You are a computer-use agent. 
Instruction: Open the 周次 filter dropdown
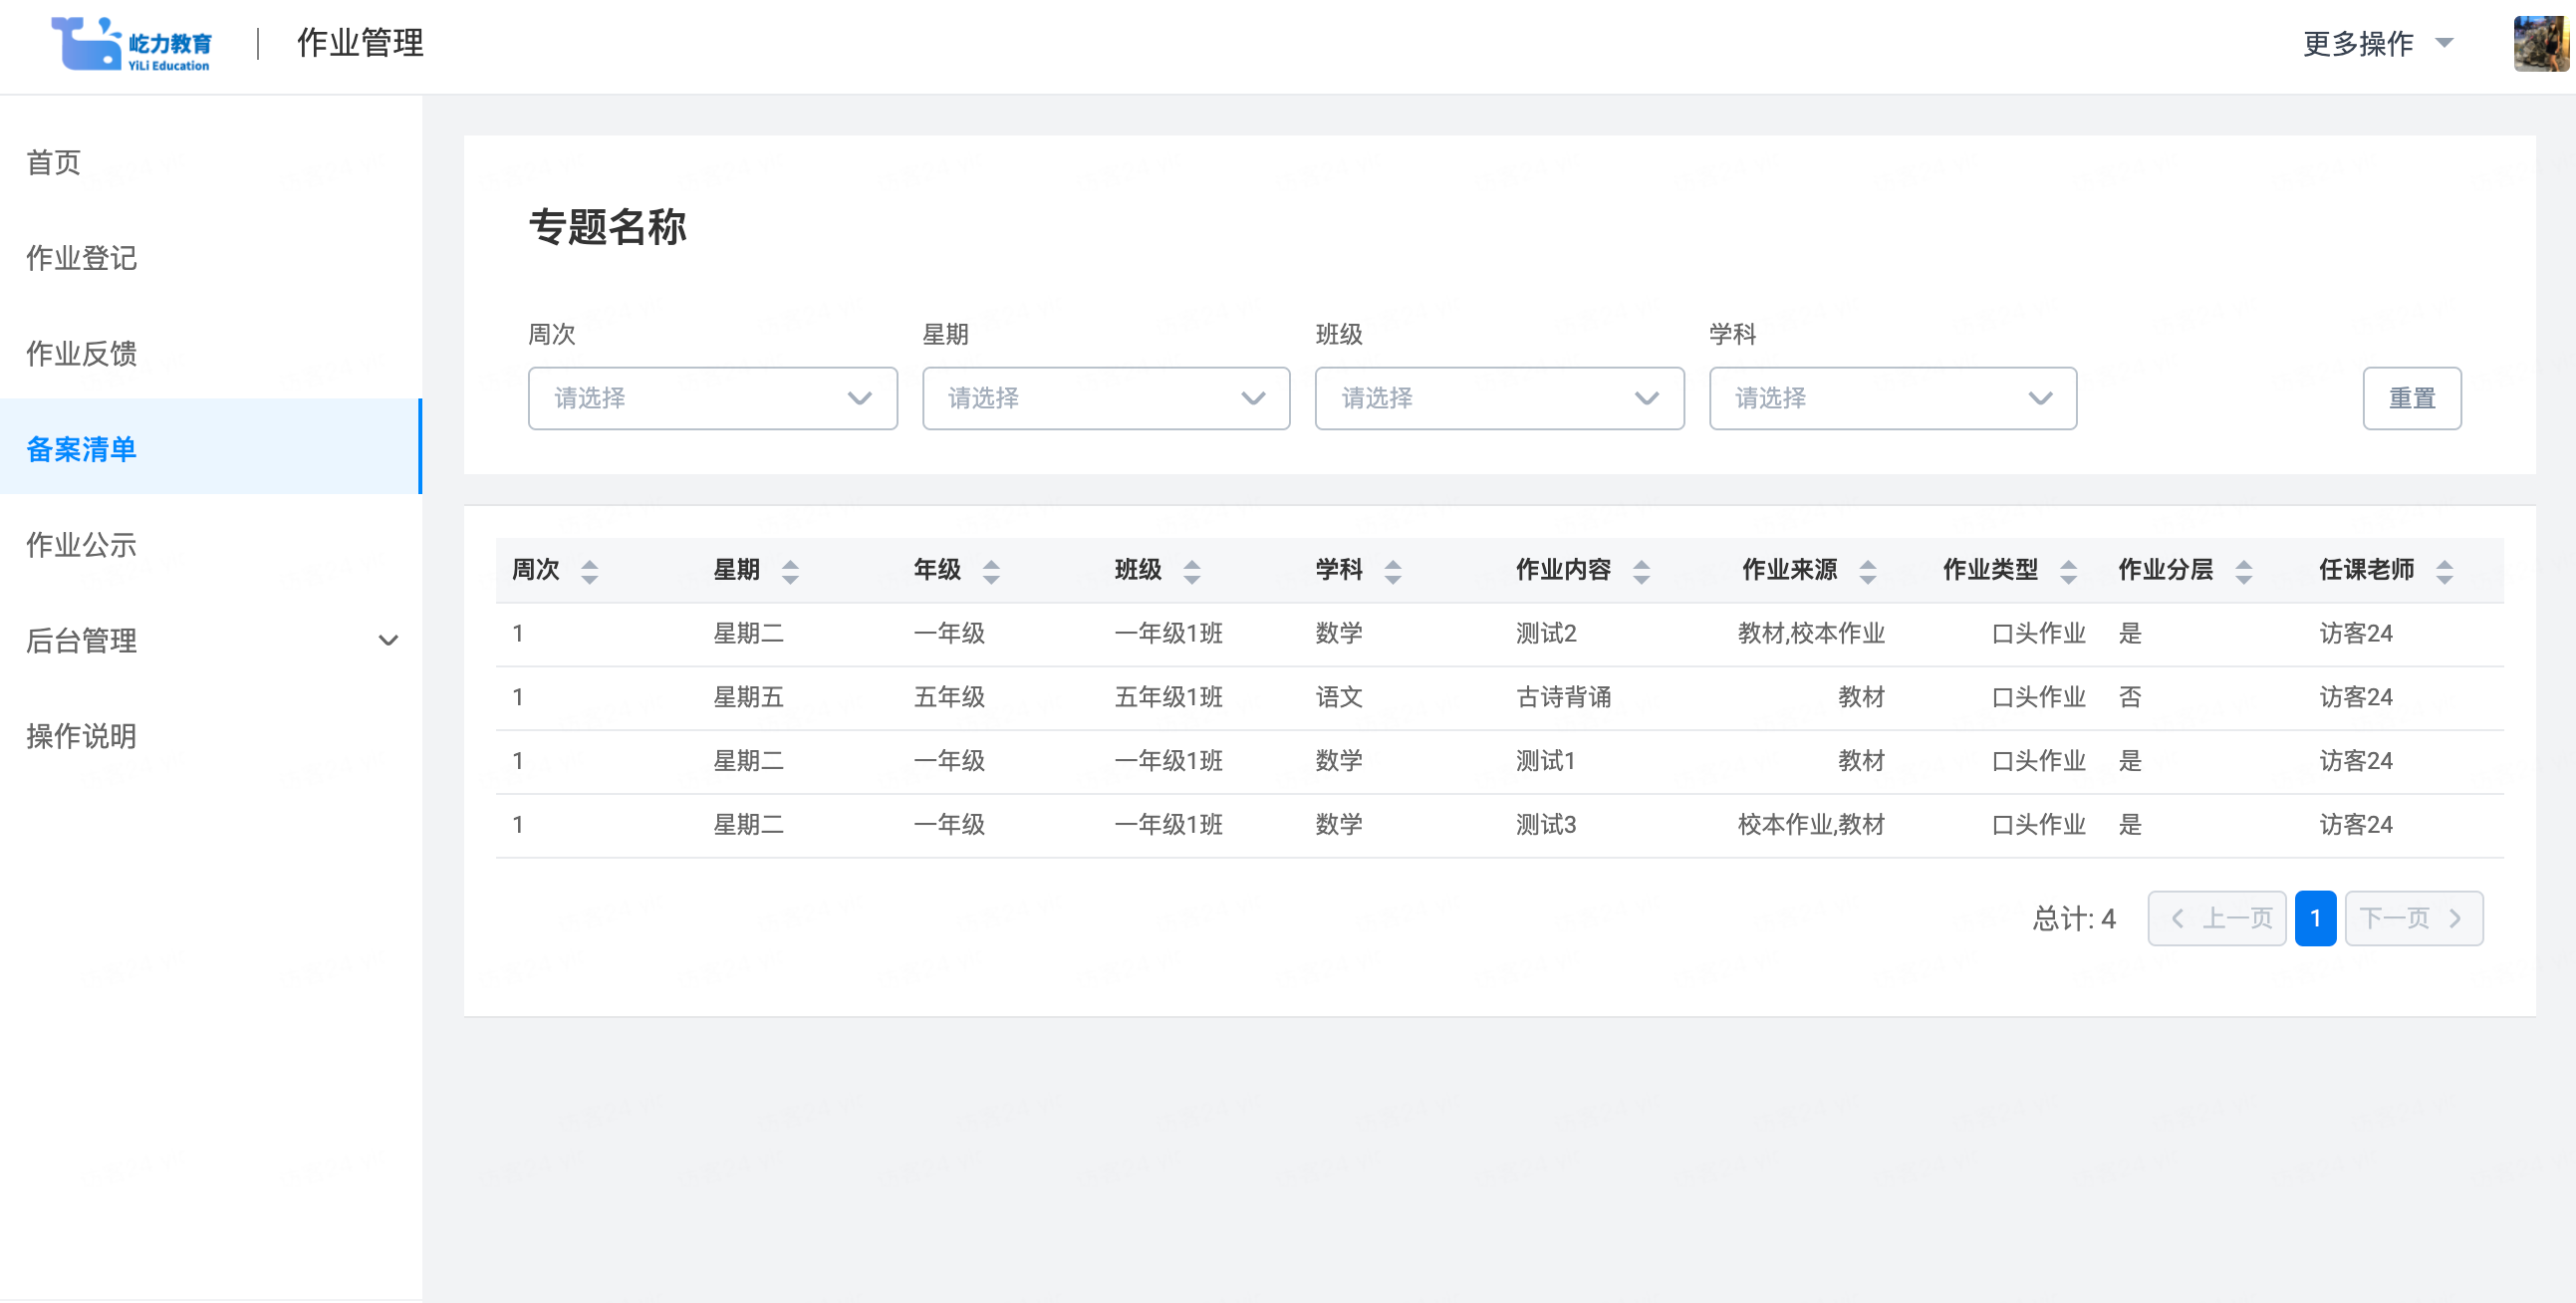point(712,398)
